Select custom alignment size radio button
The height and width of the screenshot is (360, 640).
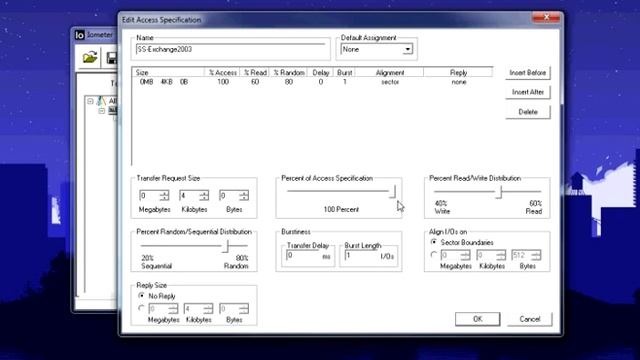pos(434,256)
